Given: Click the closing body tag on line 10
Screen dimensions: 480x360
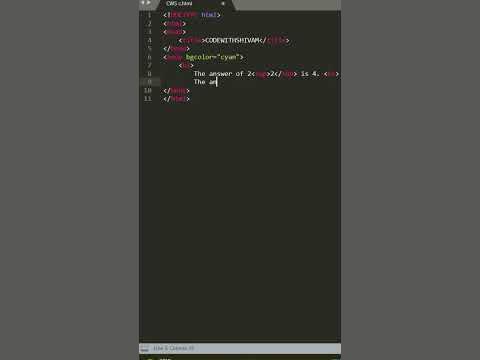Looking at the screenshot, I should 176,90.
